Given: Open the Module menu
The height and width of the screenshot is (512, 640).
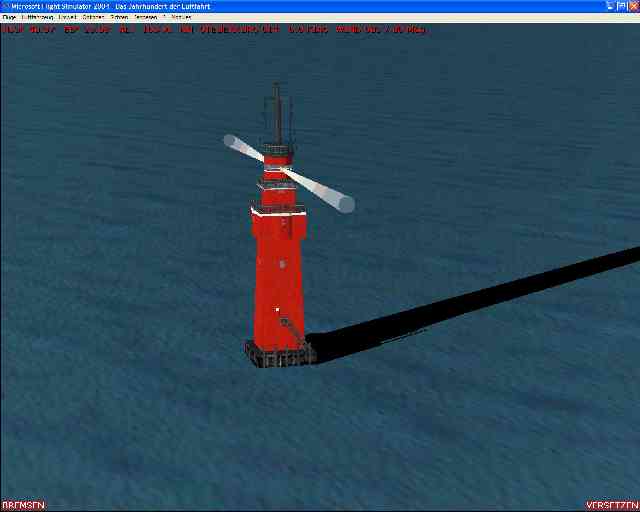Looking at the screenshot, I should coord(181,17).
